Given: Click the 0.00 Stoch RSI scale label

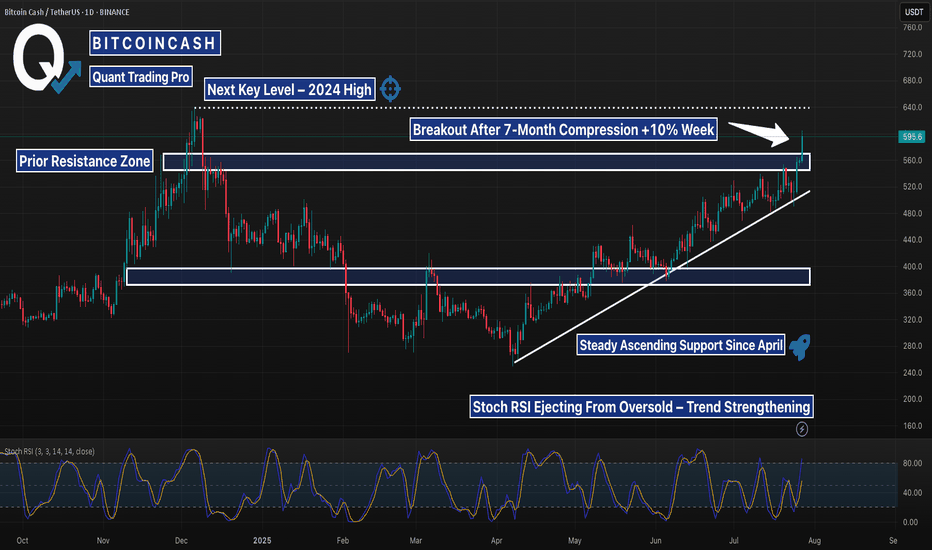Looking at the screenshot, I should [910, 522].
